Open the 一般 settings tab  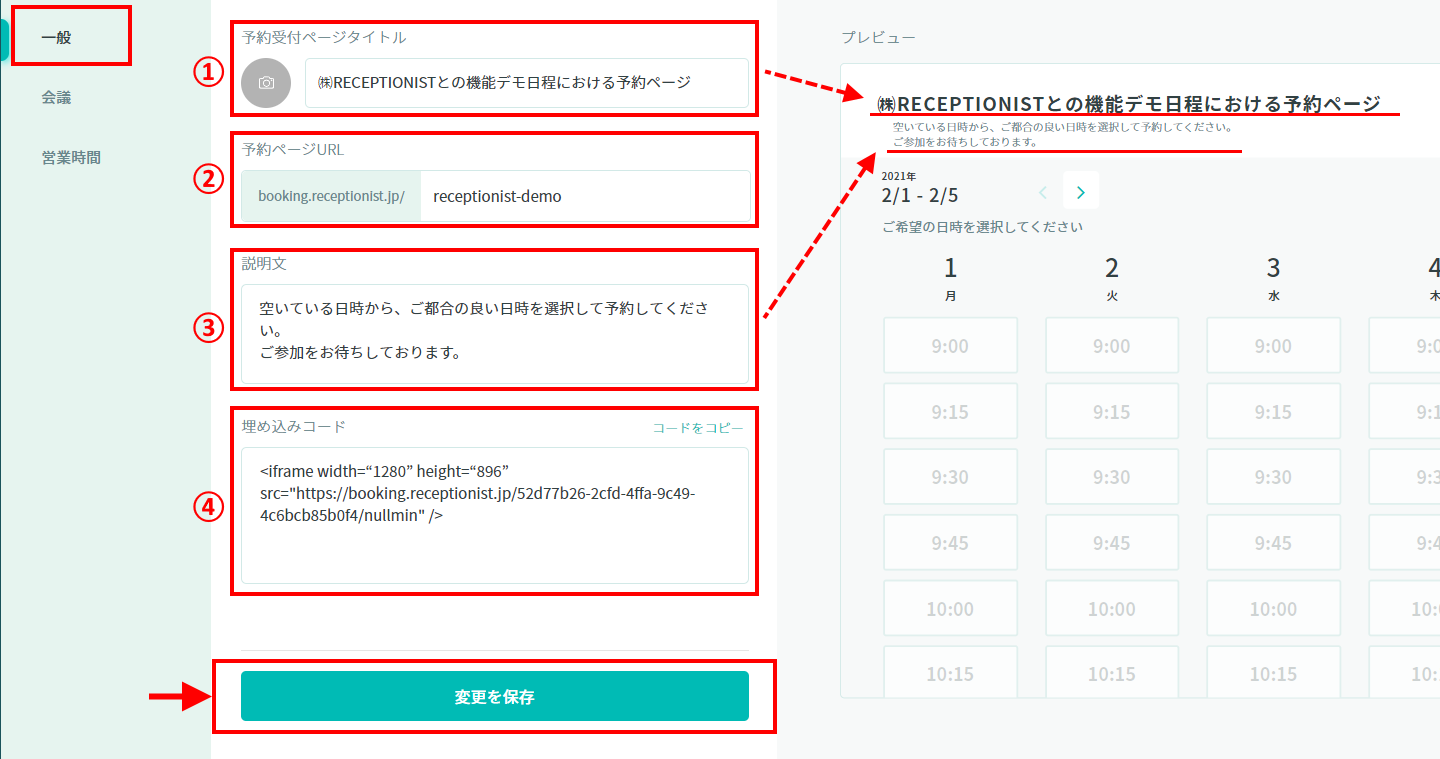pos(57,38)
